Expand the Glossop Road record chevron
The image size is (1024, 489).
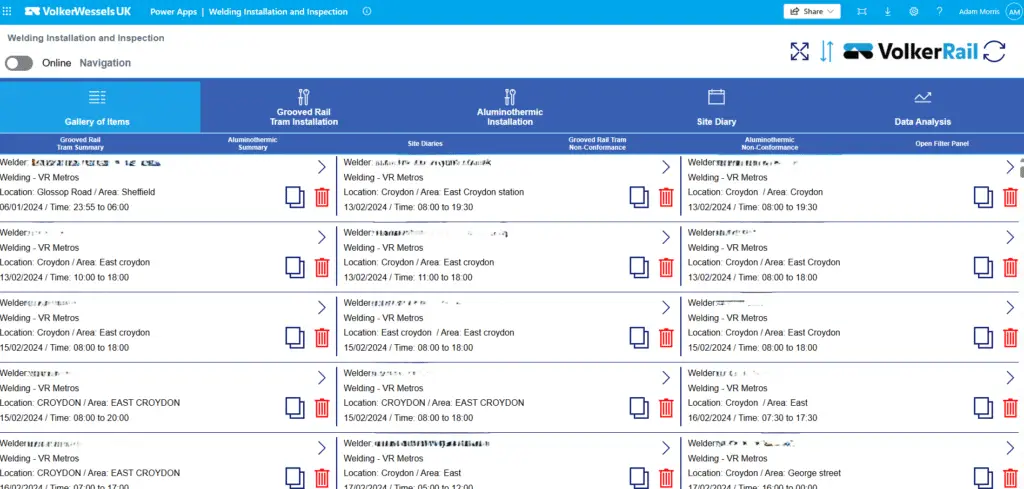coord(321,167)
